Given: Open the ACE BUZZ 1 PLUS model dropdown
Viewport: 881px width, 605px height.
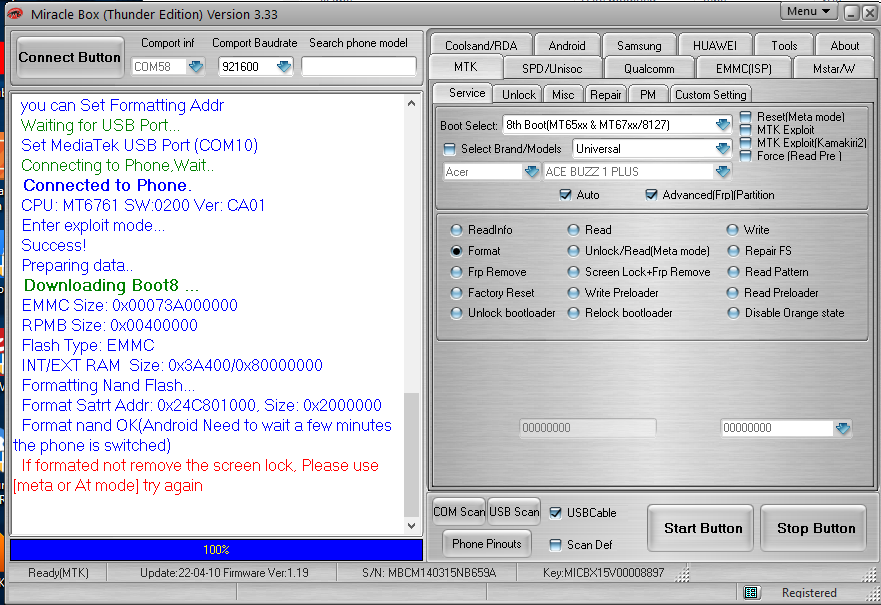Looking at the screenshot, I should [x=723, y=172].
